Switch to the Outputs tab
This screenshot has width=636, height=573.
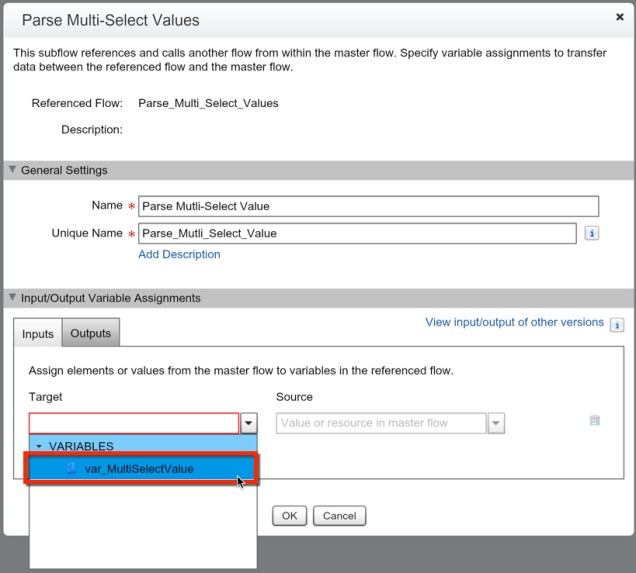pyautogui.click(x=90, y=333)
